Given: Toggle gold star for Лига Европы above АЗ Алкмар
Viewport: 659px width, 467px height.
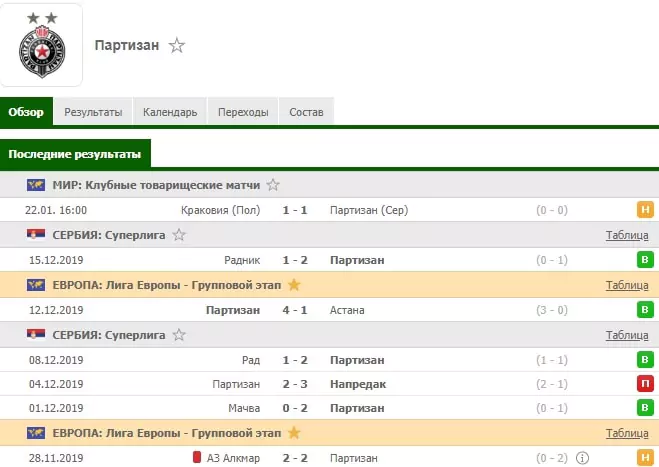Looking at the screenshot, I should (294, 433).
